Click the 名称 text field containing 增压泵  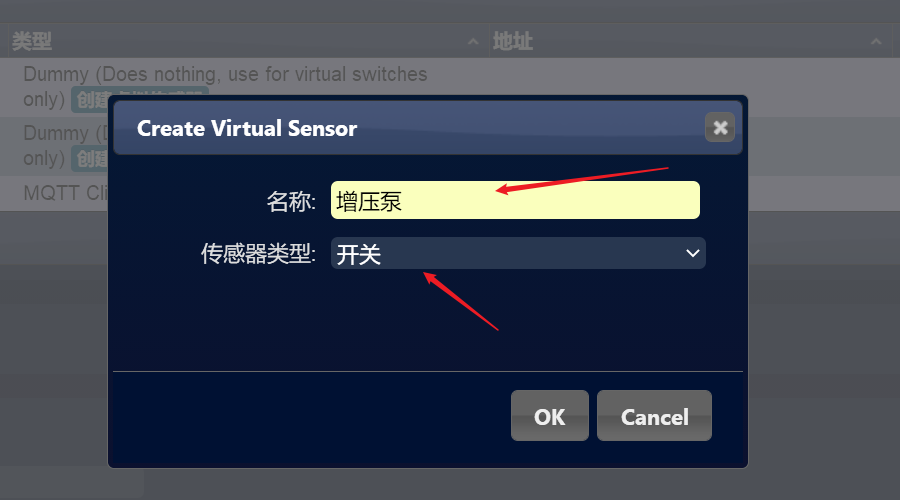tap(515, 200)
